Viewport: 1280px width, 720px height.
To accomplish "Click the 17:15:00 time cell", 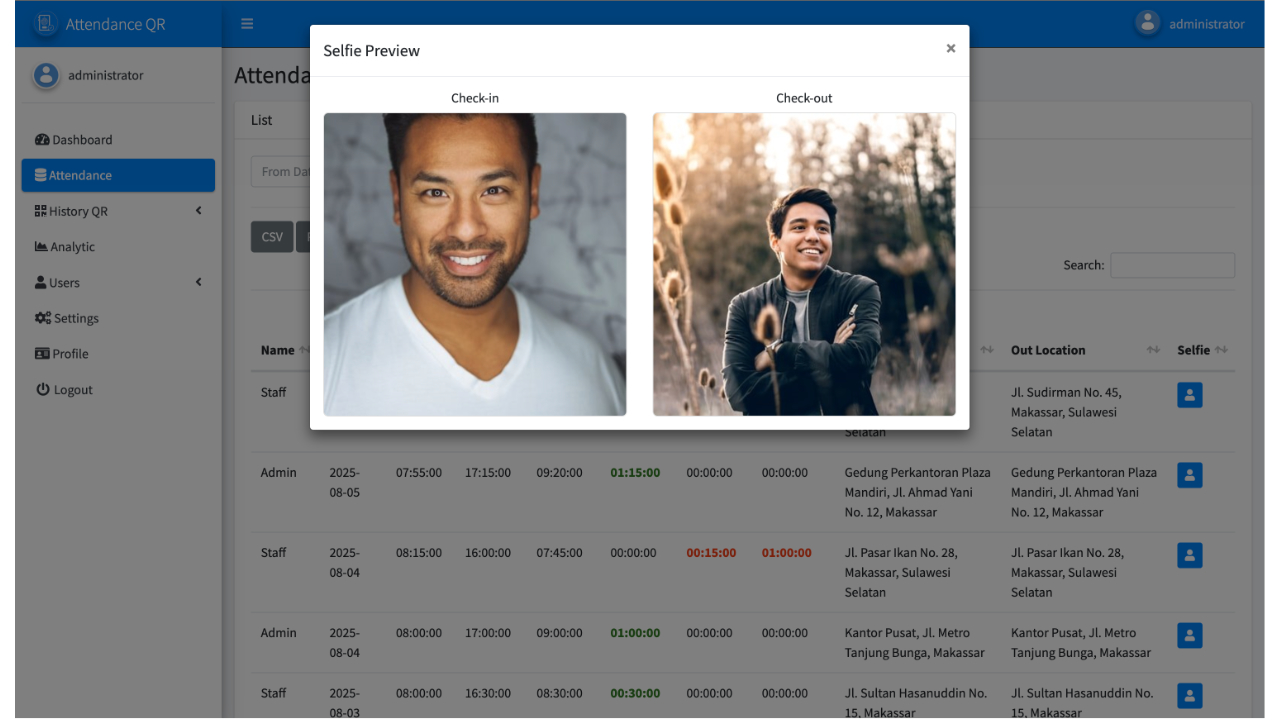I will (x=488, y=473).
